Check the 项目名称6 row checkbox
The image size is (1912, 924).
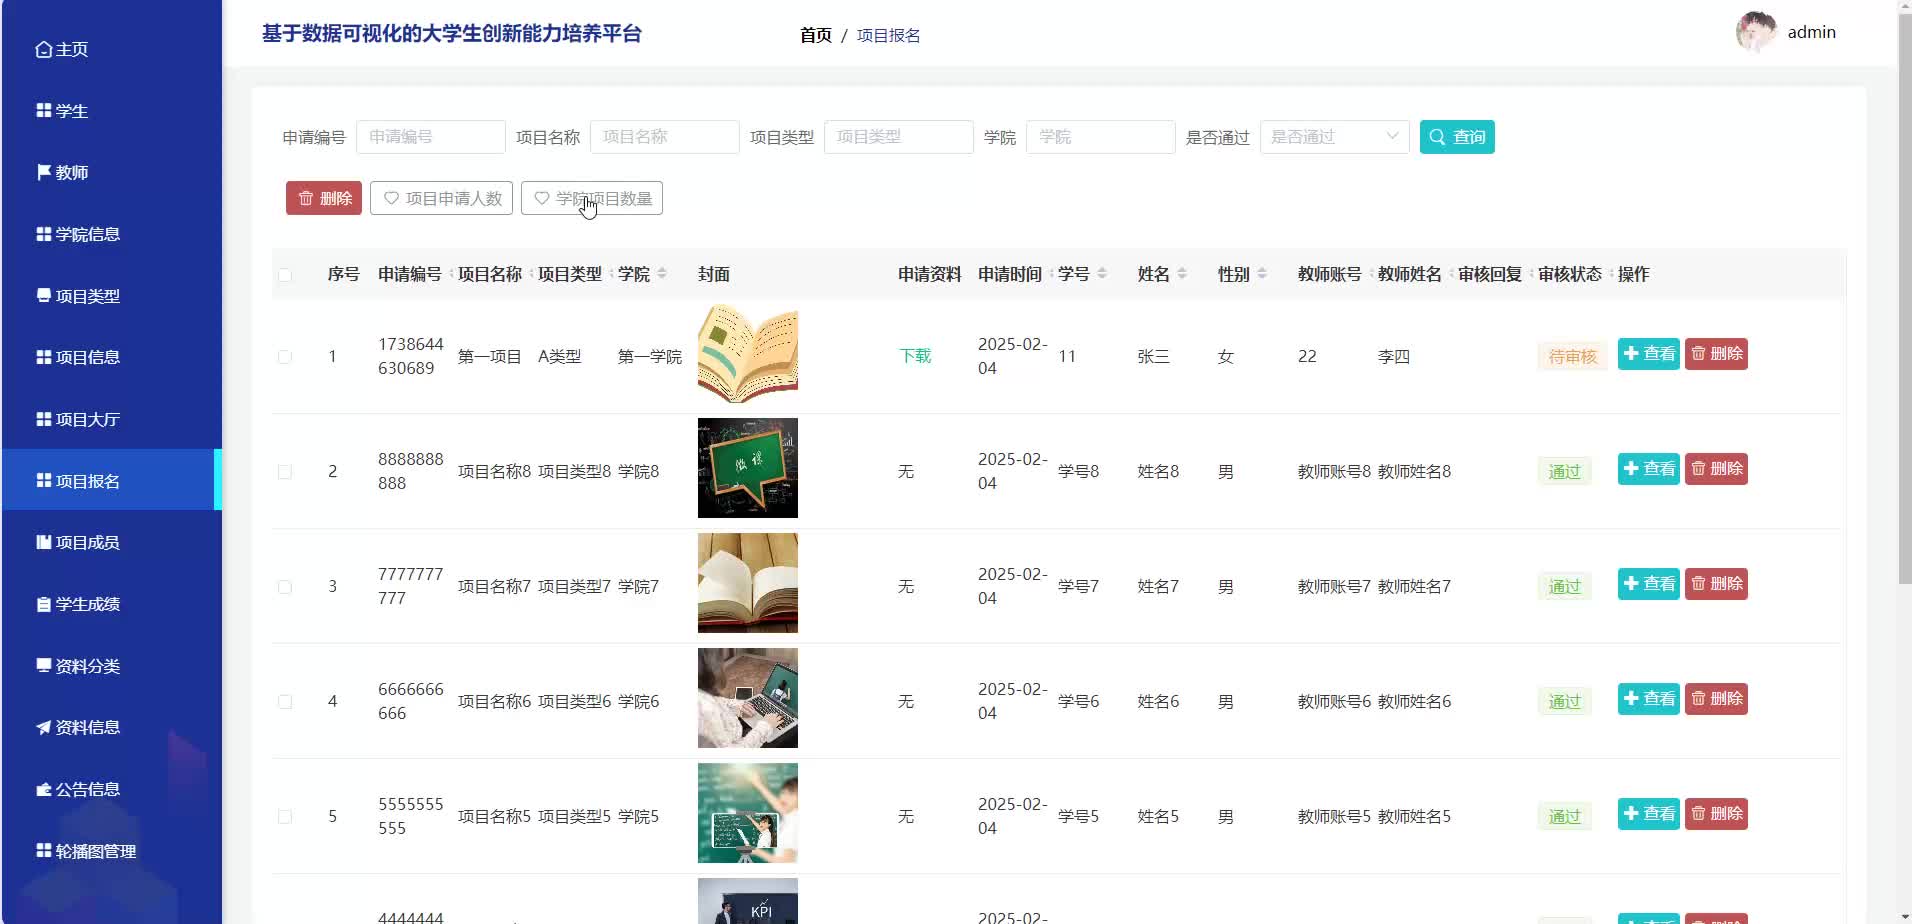click(x=285, y=702)
